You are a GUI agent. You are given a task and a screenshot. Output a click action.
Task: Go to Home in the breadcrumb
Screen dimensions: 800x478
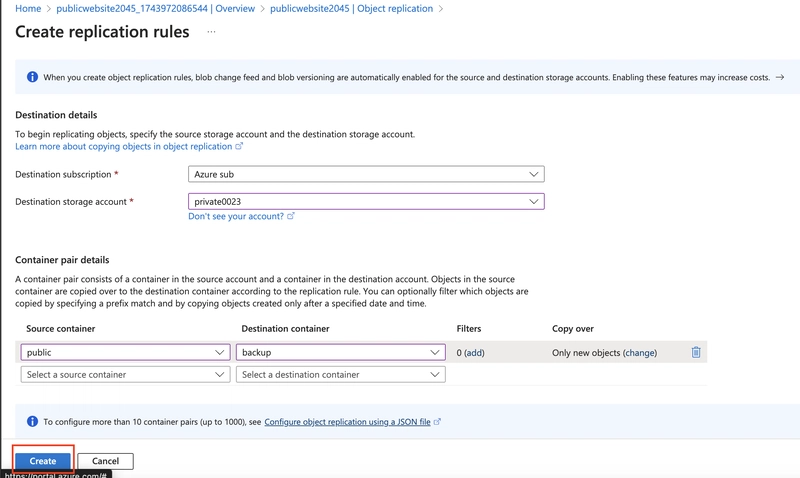[28, 8]
